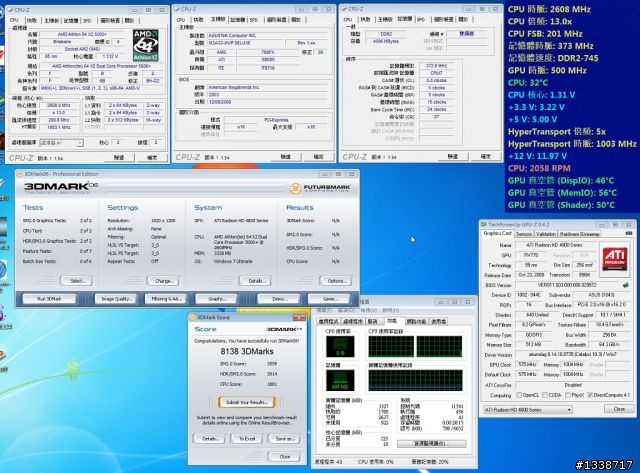
Task: Click the 'CPU: 2058 RPM' overlay line
Action: point(539,168)
